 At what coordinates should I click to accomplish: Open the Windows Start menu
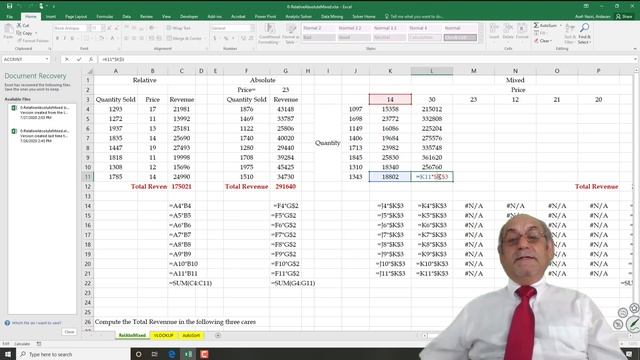tap(8, 354)
